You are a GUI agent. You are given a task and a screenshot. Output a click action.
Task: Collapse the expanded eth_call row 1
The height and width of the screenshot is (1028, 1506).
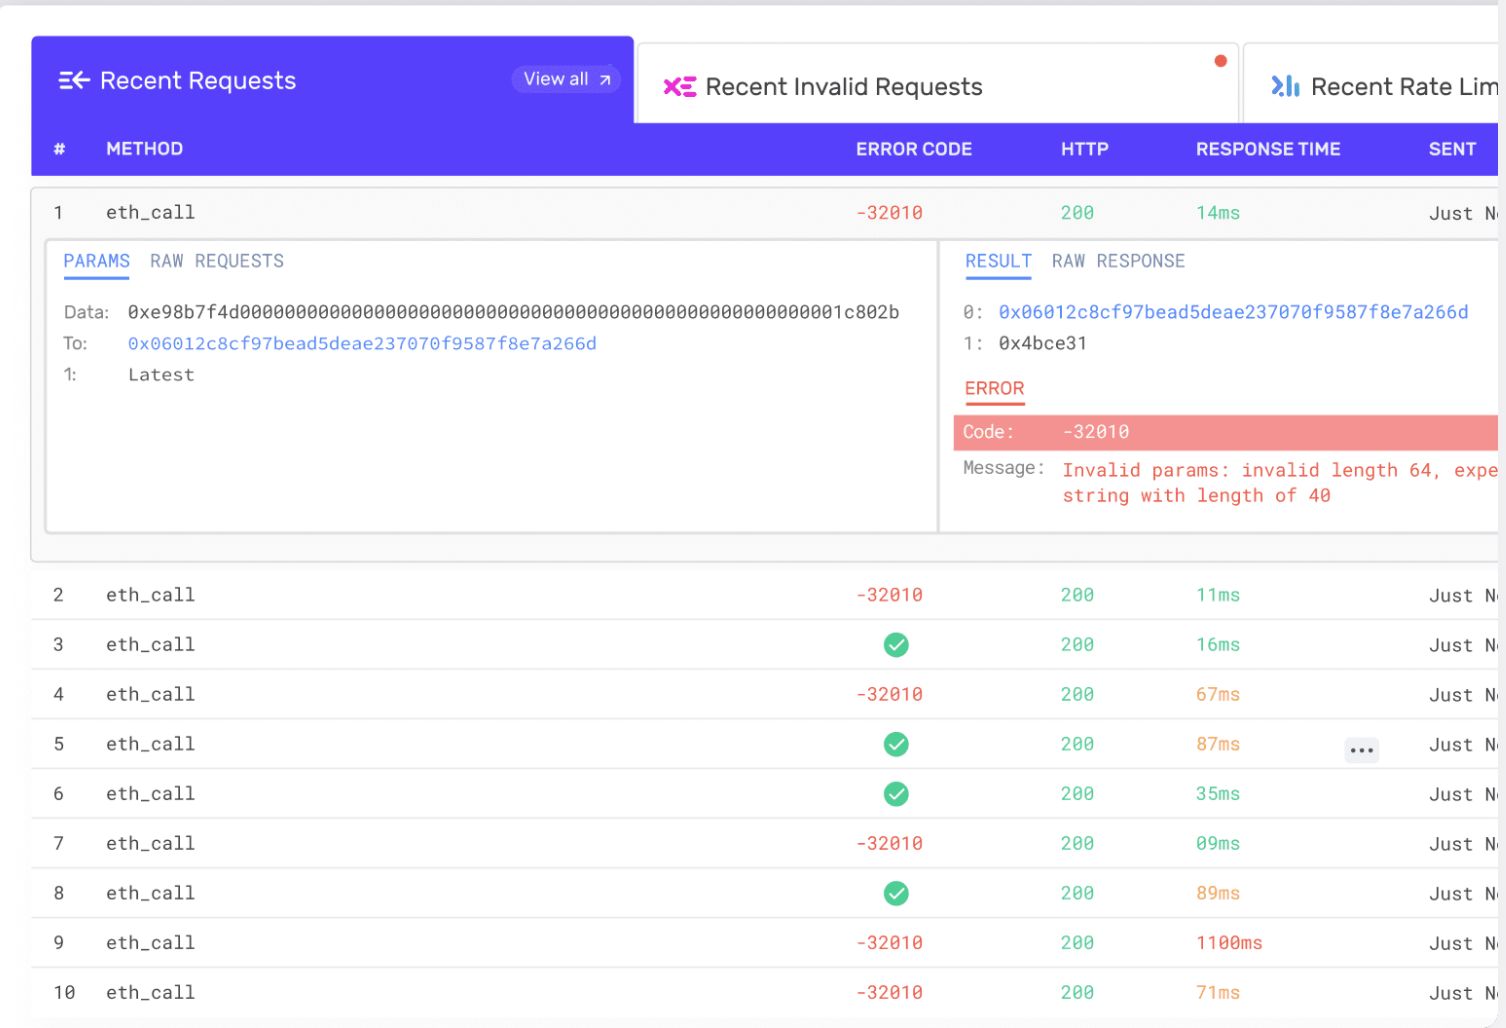click(x=764, y=213)
